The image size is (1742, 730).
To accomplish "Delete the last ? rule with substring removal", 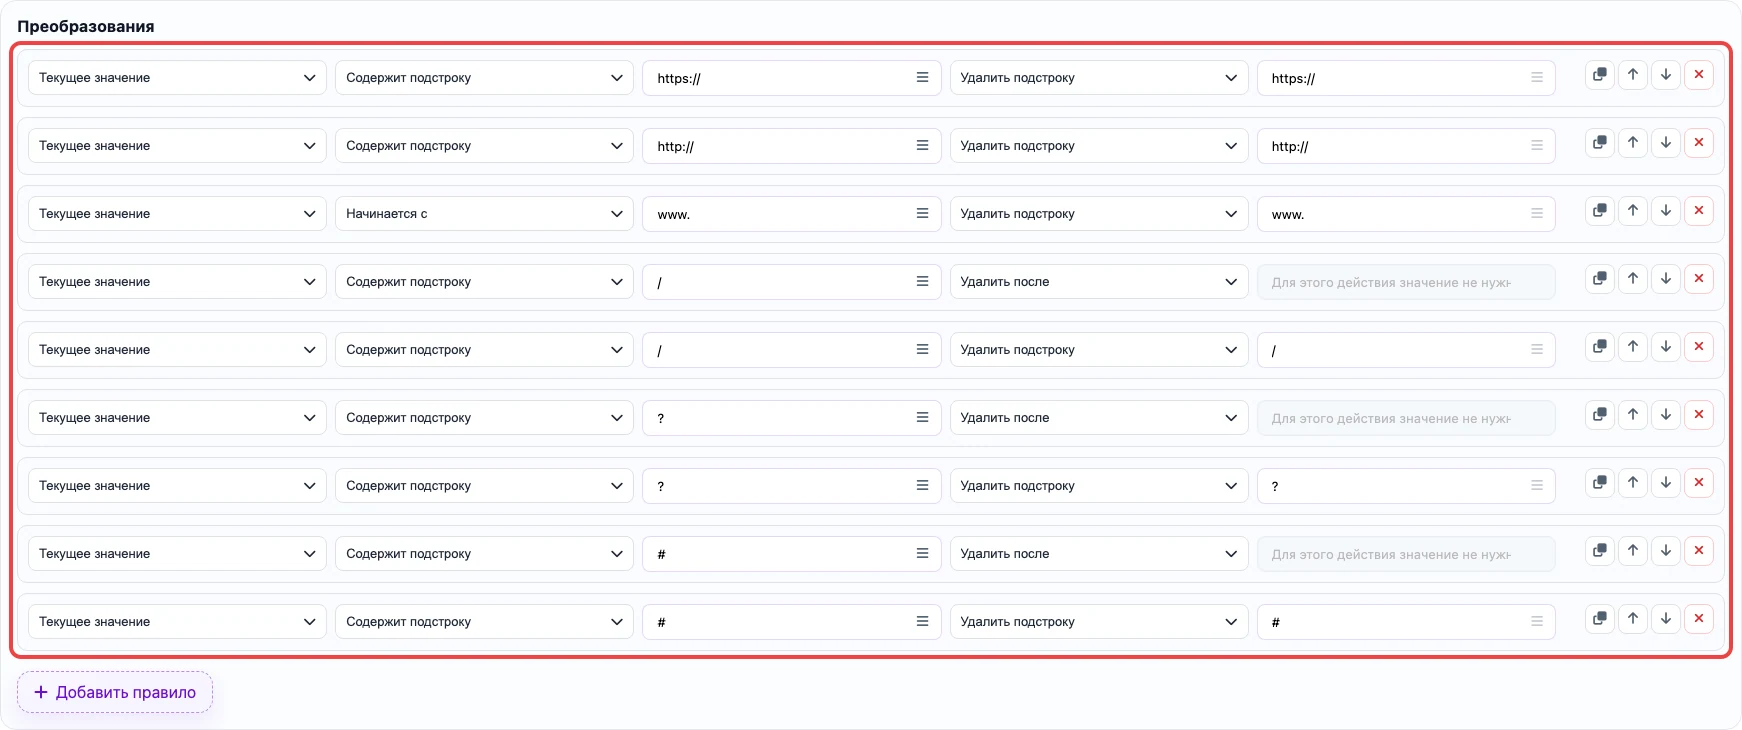I will pyautogui.click(x=1699, y=483).
